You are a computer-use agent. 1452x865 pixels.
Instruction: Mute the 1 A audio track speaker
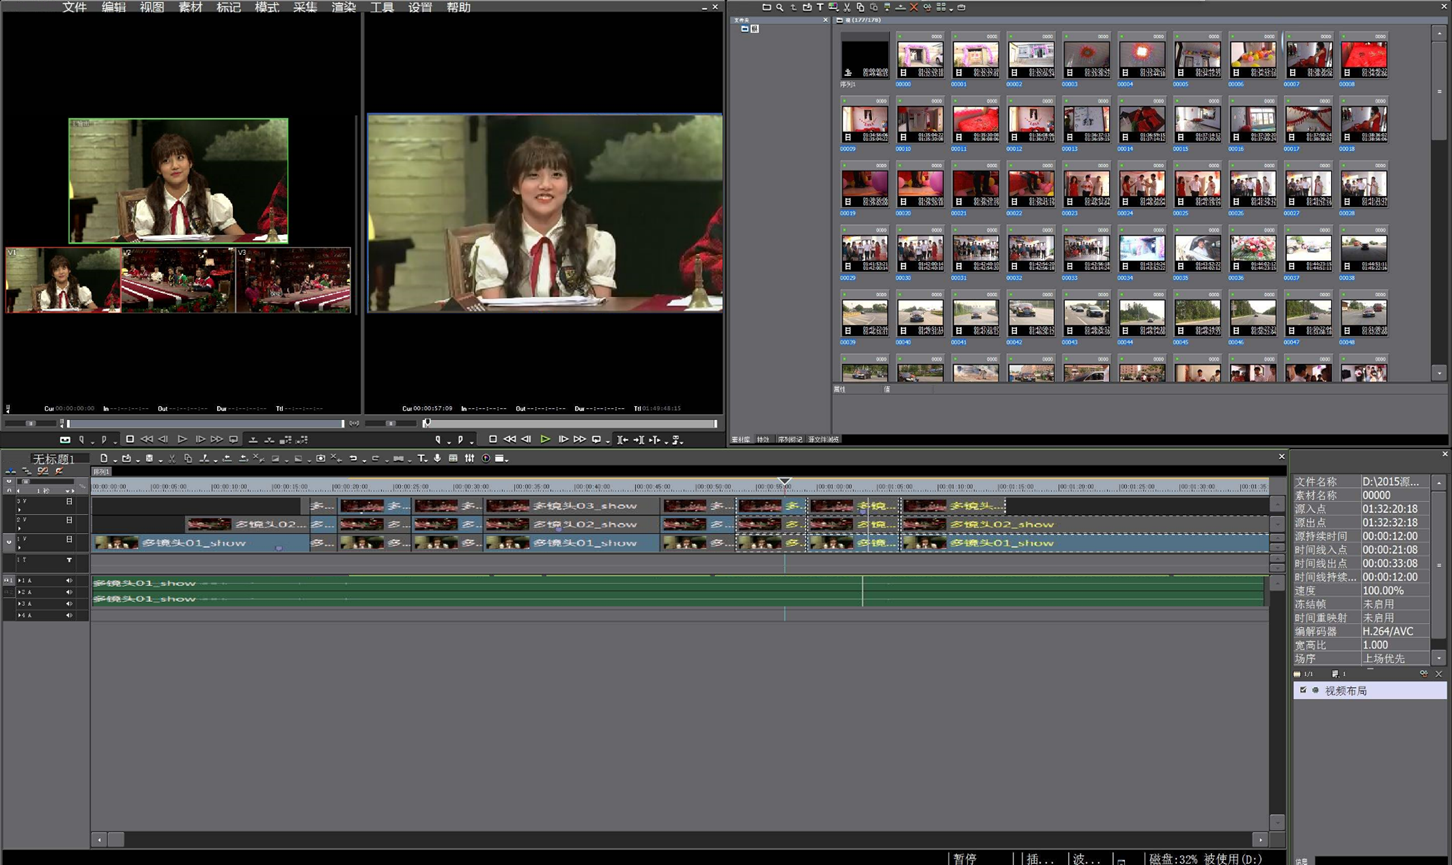(x=69, y=580)
